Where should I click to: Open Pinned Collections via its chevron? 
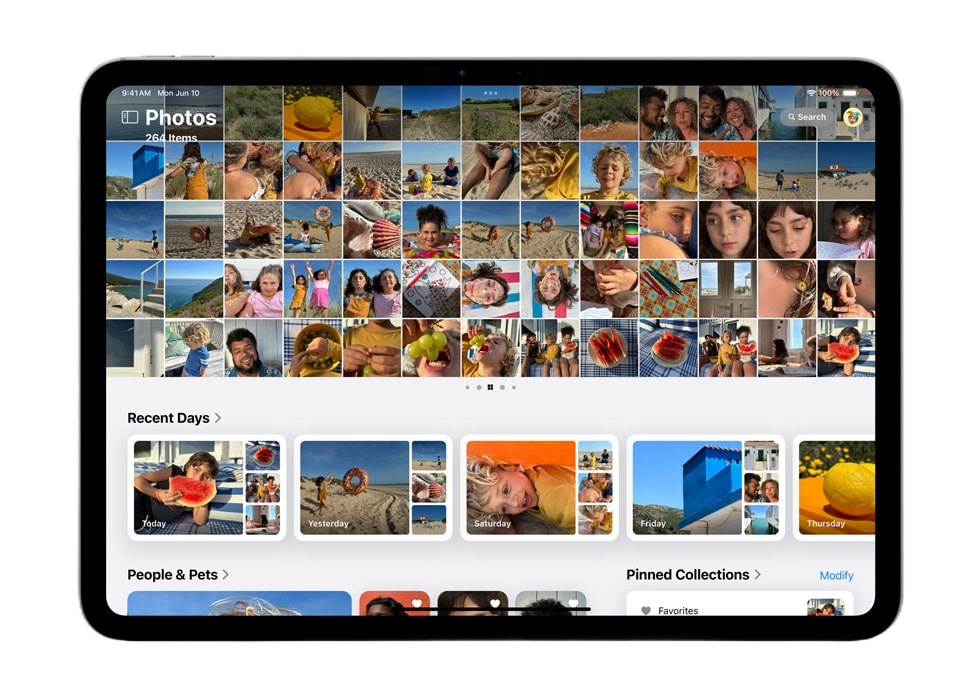coord(756,575)
